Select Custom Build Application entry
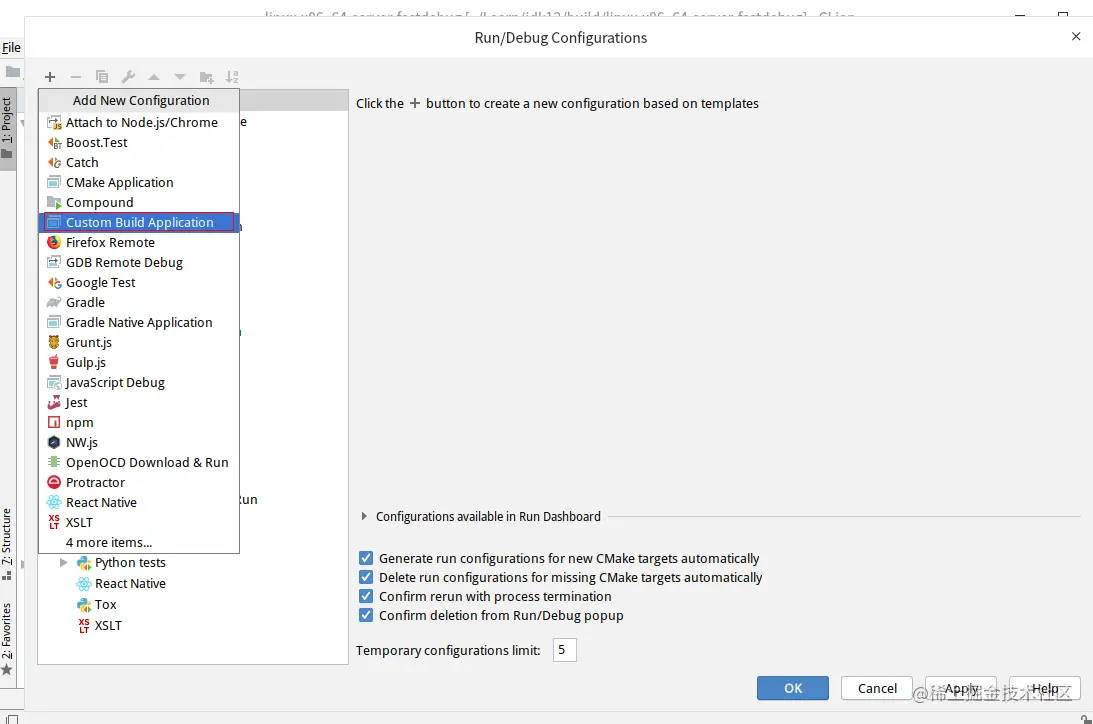Screen dimensions: 1093x724 pyautogui.click(x=139, y=222)
